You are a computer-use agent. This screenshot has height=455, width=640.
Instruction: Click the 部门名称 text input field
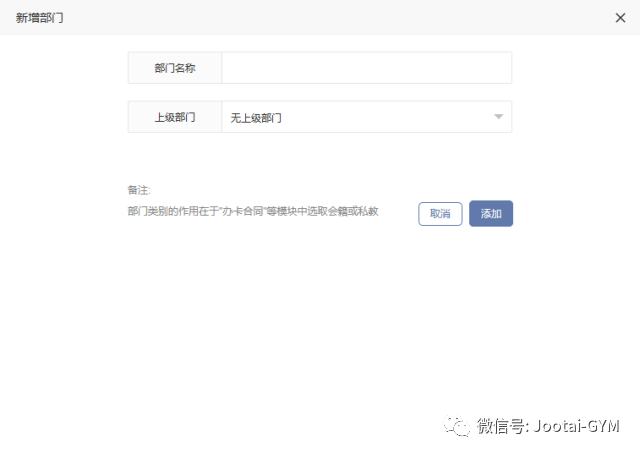(367, 68)
